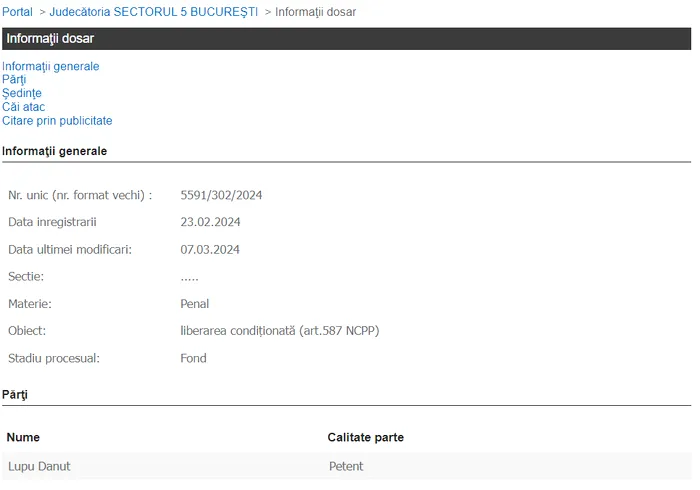
Task: Select the party name Lupu Danut
Action: click(x=39, y=466)
